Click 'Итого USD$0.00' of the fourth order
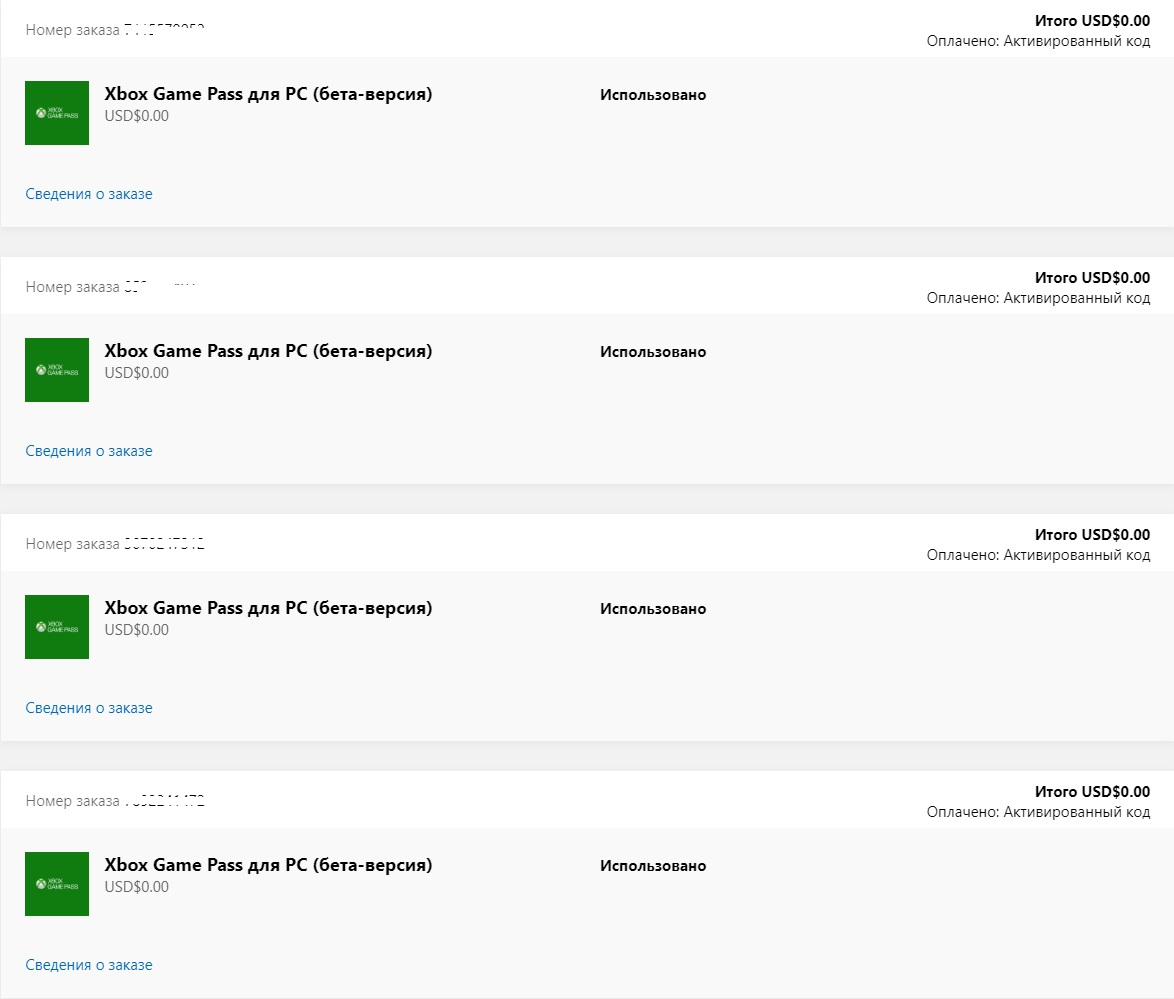1174x999 pixels. pos(1092,792)
